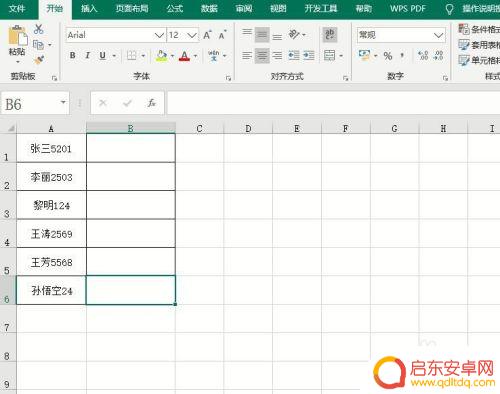Expand underline style arrow
Image resolution: width=500 pixels, height=394 pixels.
click(114, 56)
